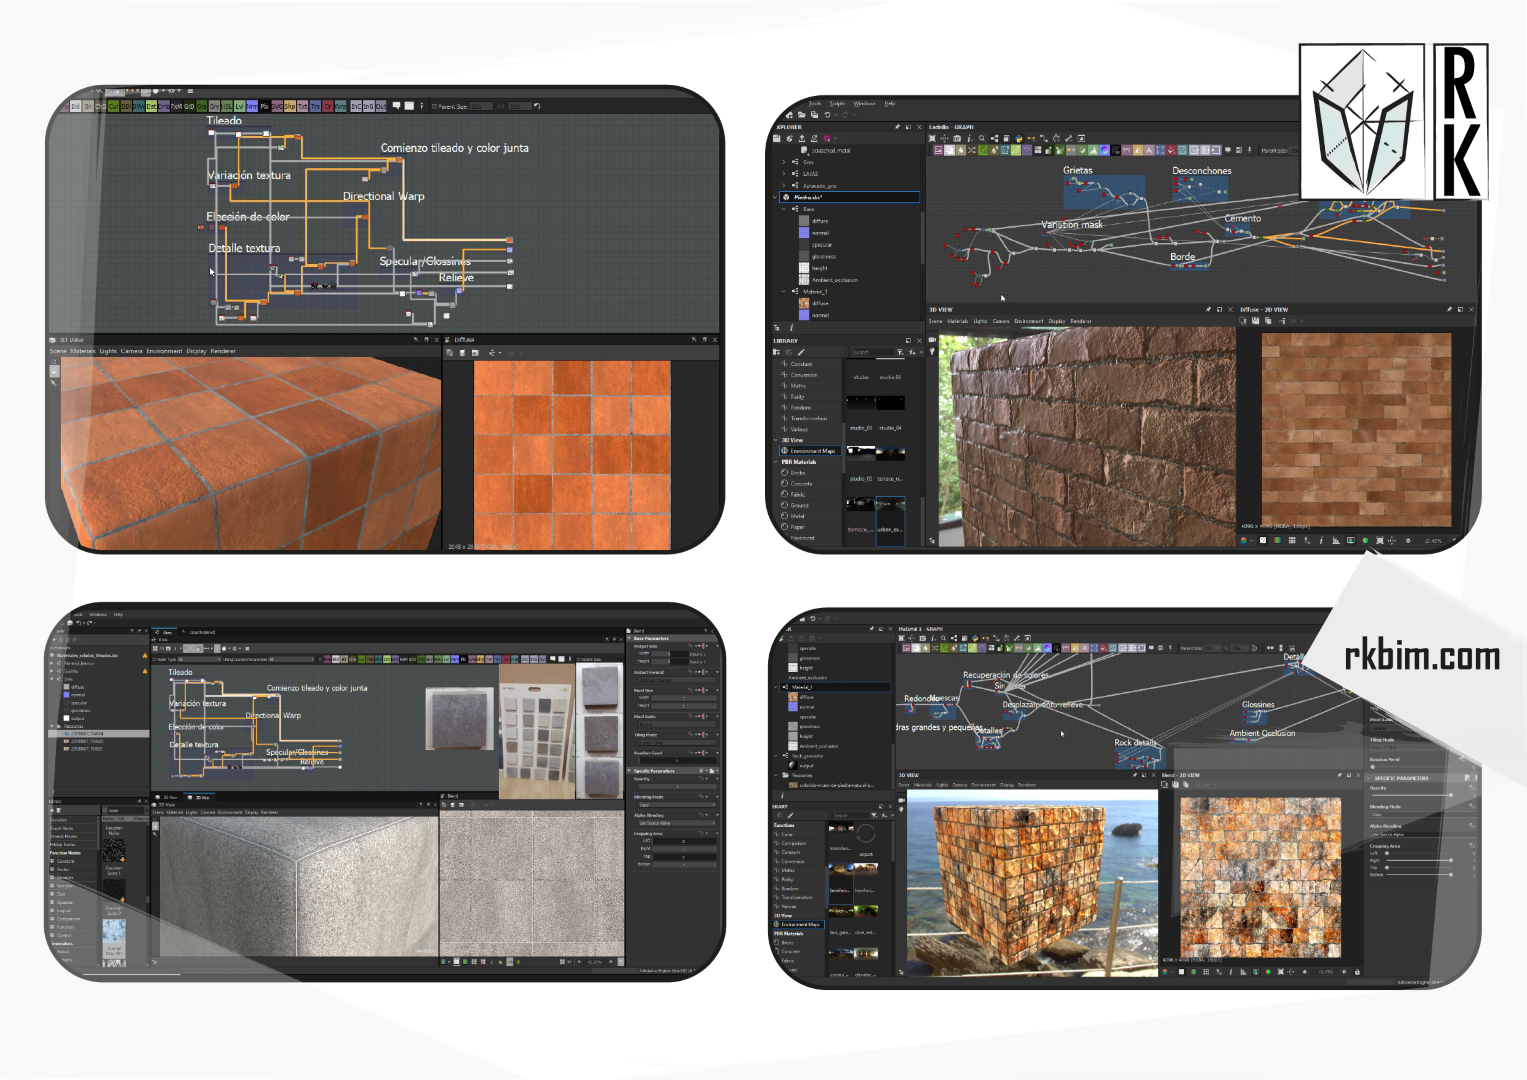Select Environment Maps in the brick window Library
This screenshot has width=1527, height=1080.
click(x=812, y=451)
